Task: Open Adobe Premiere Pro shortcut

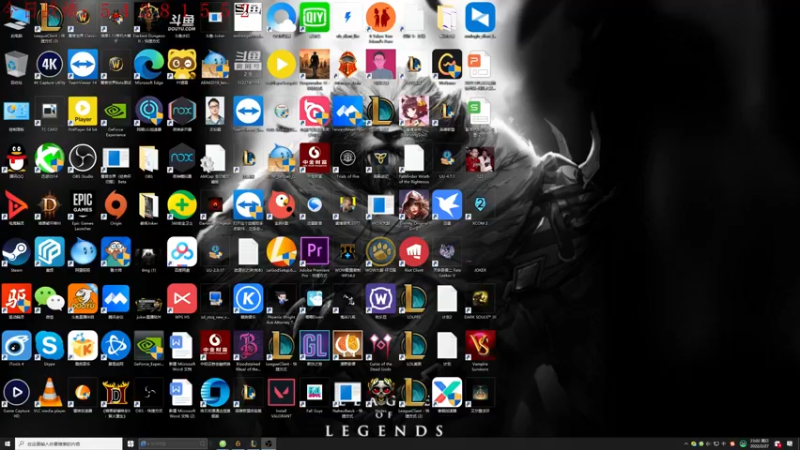Action: point(314,252)
